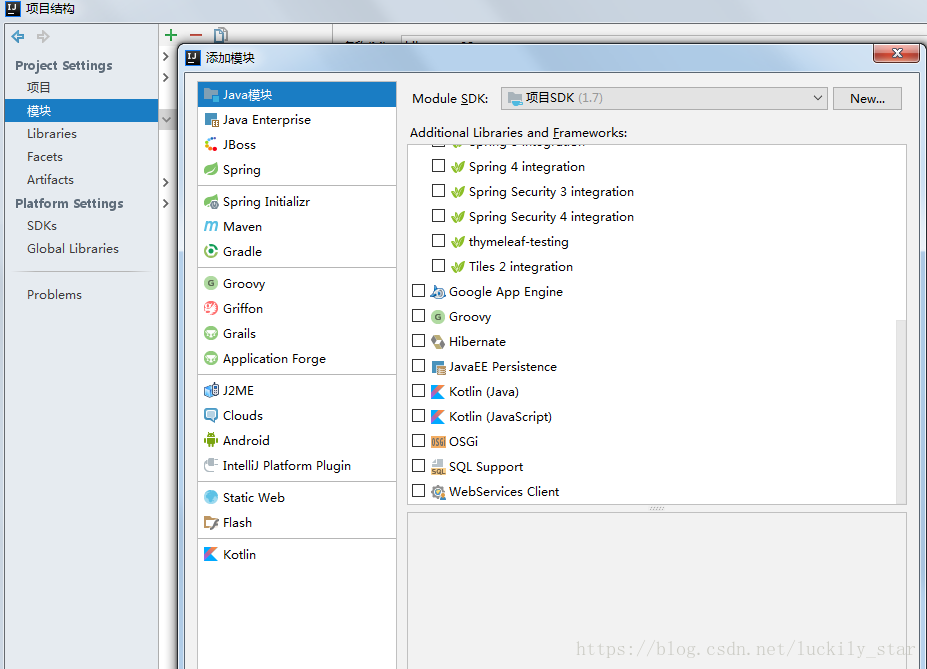Click the SQL Support framework icon
The width and height of the screenshot is (927, 669).
pos(437,467)
